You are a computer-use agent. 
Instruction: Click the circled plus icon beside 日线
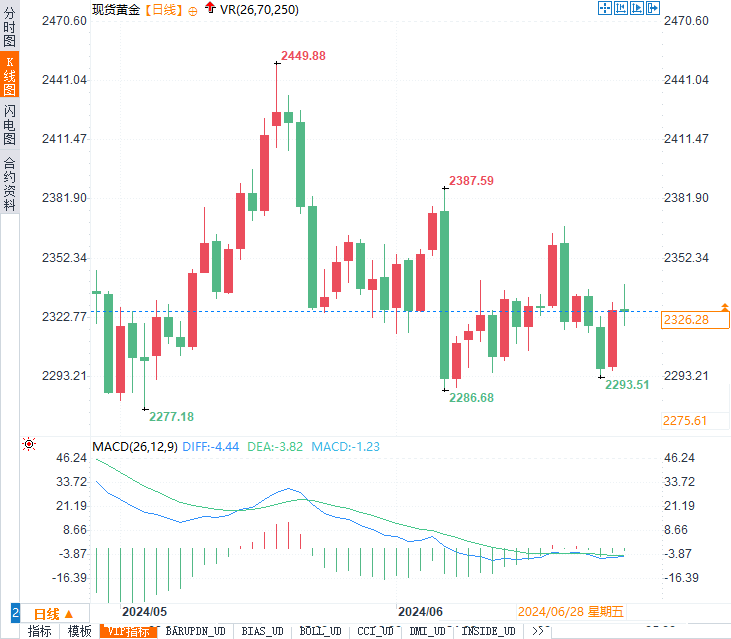pos(192,9)
